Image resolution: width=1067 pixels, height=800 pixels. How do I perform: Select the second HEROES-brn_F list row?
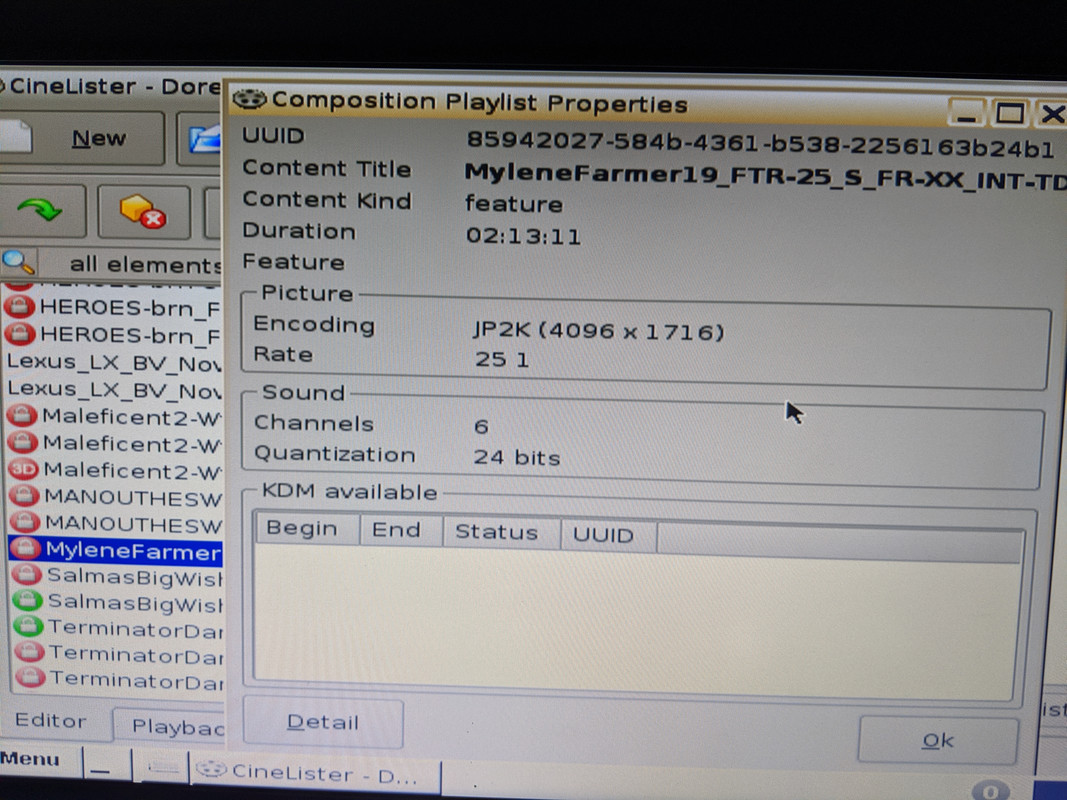pyautogui.click(x=112, y=335)
